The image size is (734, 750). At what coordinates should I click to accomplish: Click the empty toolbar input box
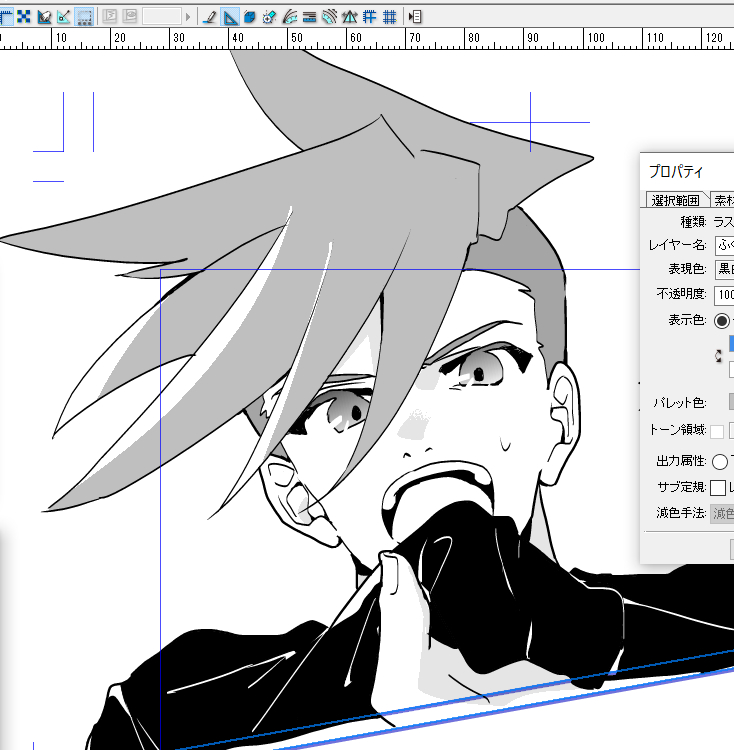tap(162, 17)
